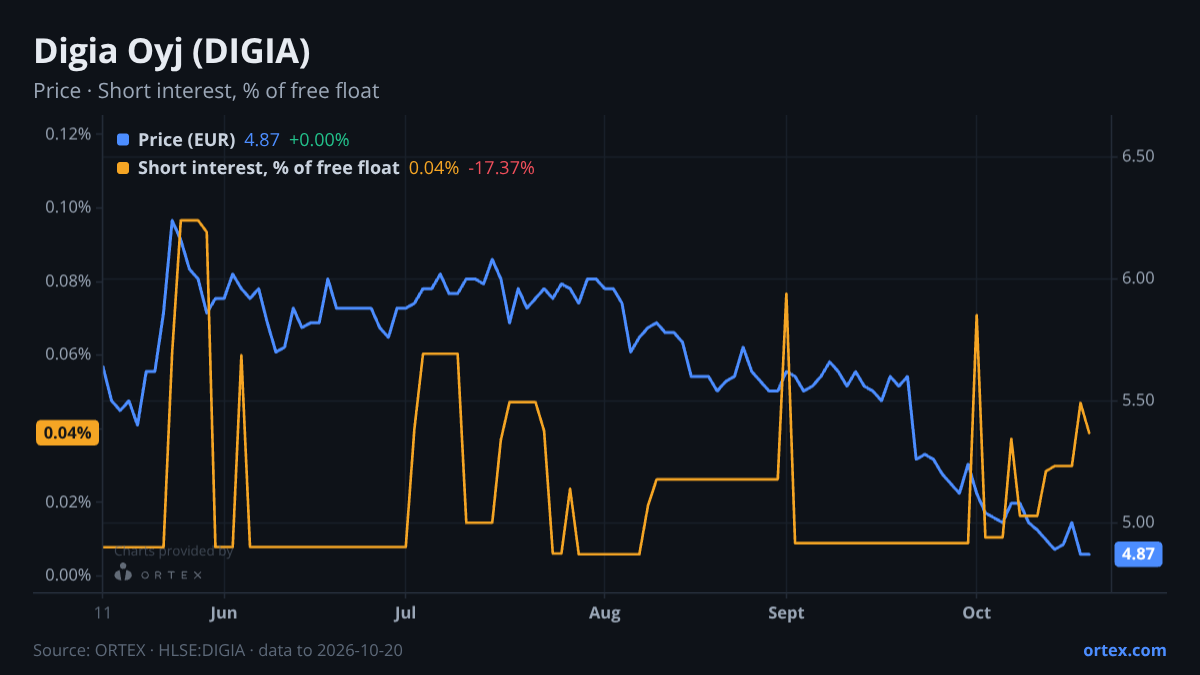Click the Aug label on time axis
Screen dimensions: 1200x675
[x=604, y=613]
